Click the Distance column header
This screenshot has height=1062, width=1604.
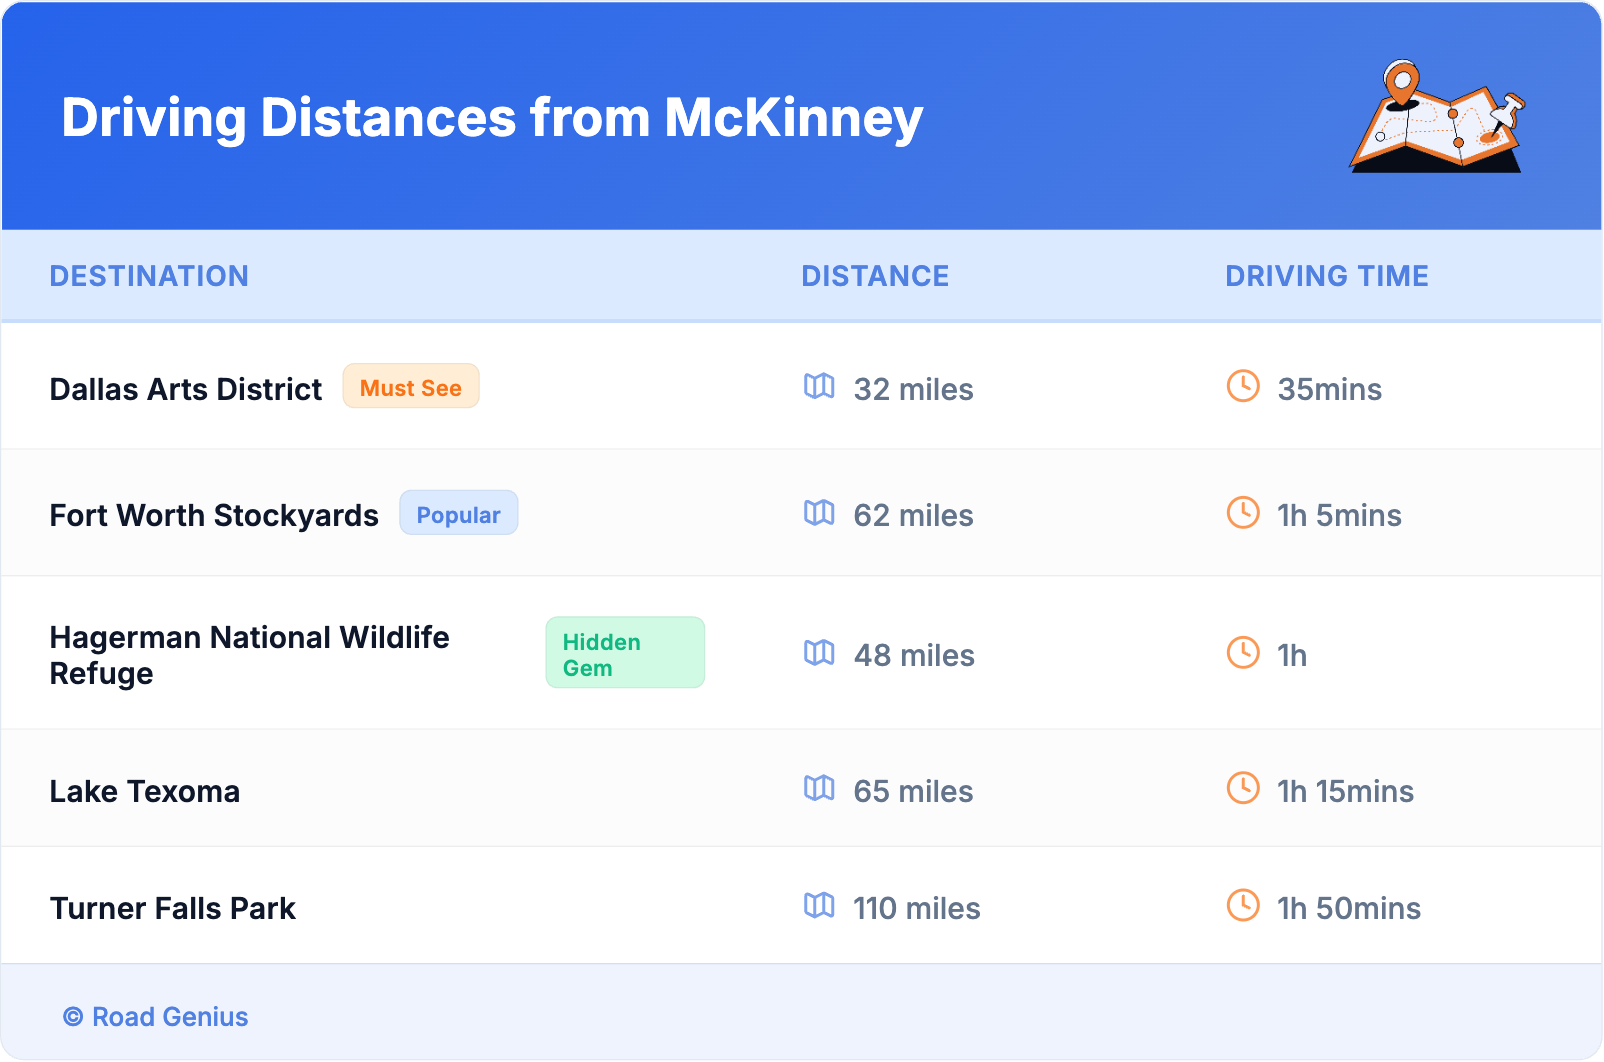[x=875, y=276]
